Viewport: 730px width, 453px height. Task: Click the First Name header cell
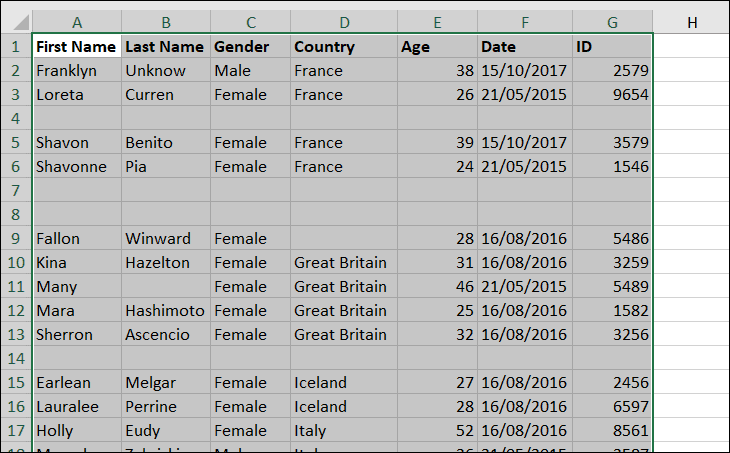coord(77,46)
